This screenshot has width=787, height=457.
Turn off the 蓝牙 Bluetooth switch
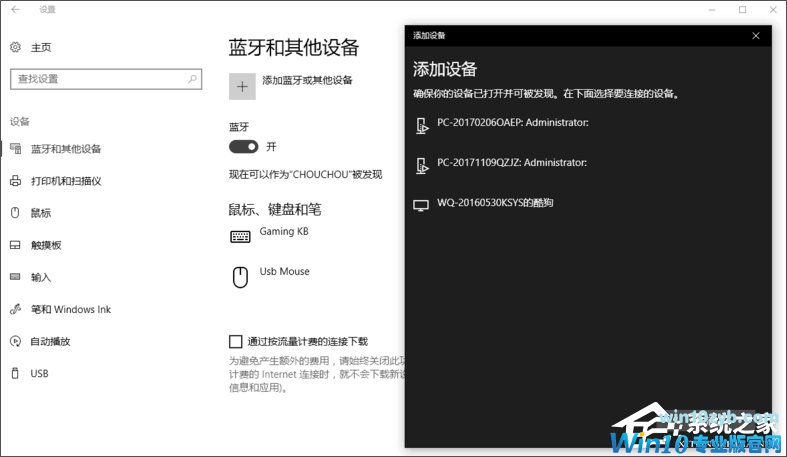point(243,146)
